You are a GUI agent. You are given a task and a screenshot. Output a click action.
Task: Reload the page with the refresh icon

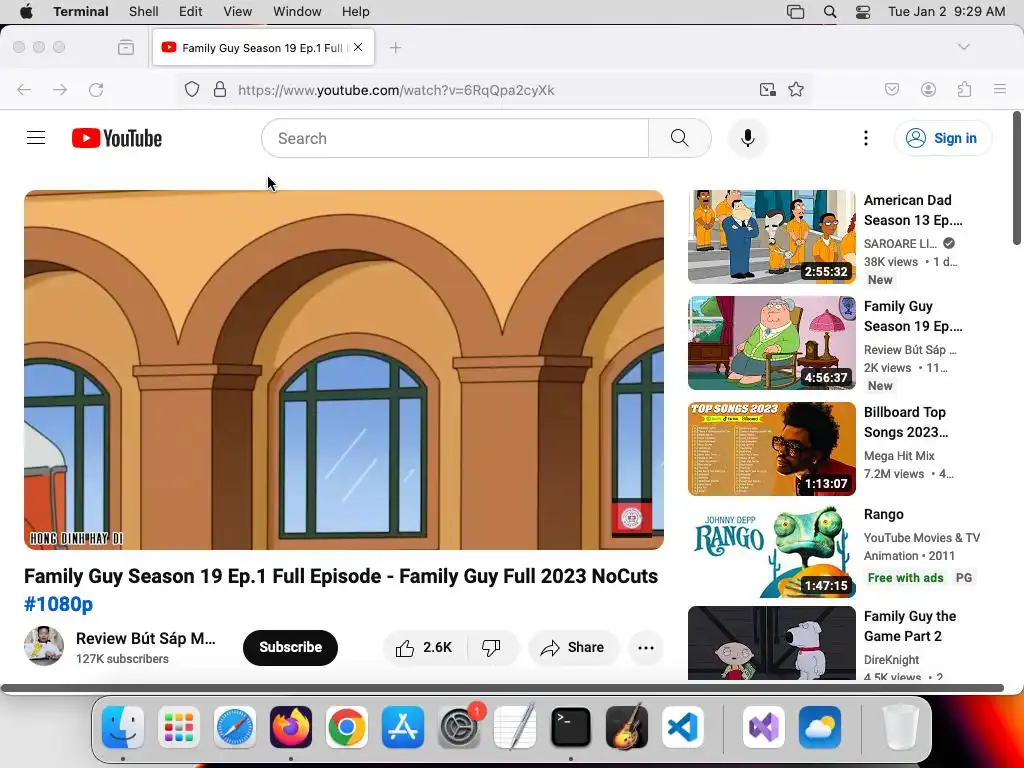pos(96,89)
